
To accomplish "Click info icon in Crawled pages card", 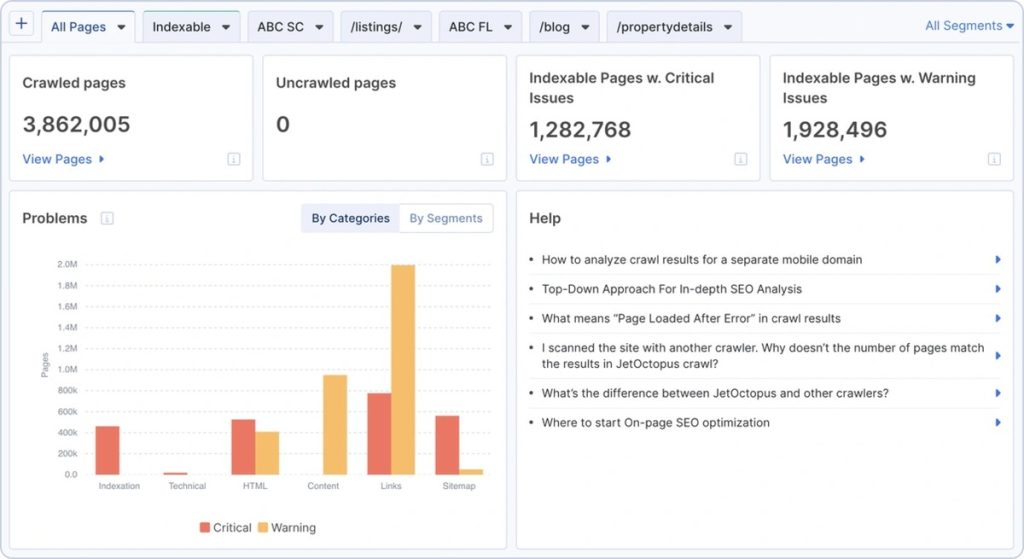I will [x=234, y=159].
